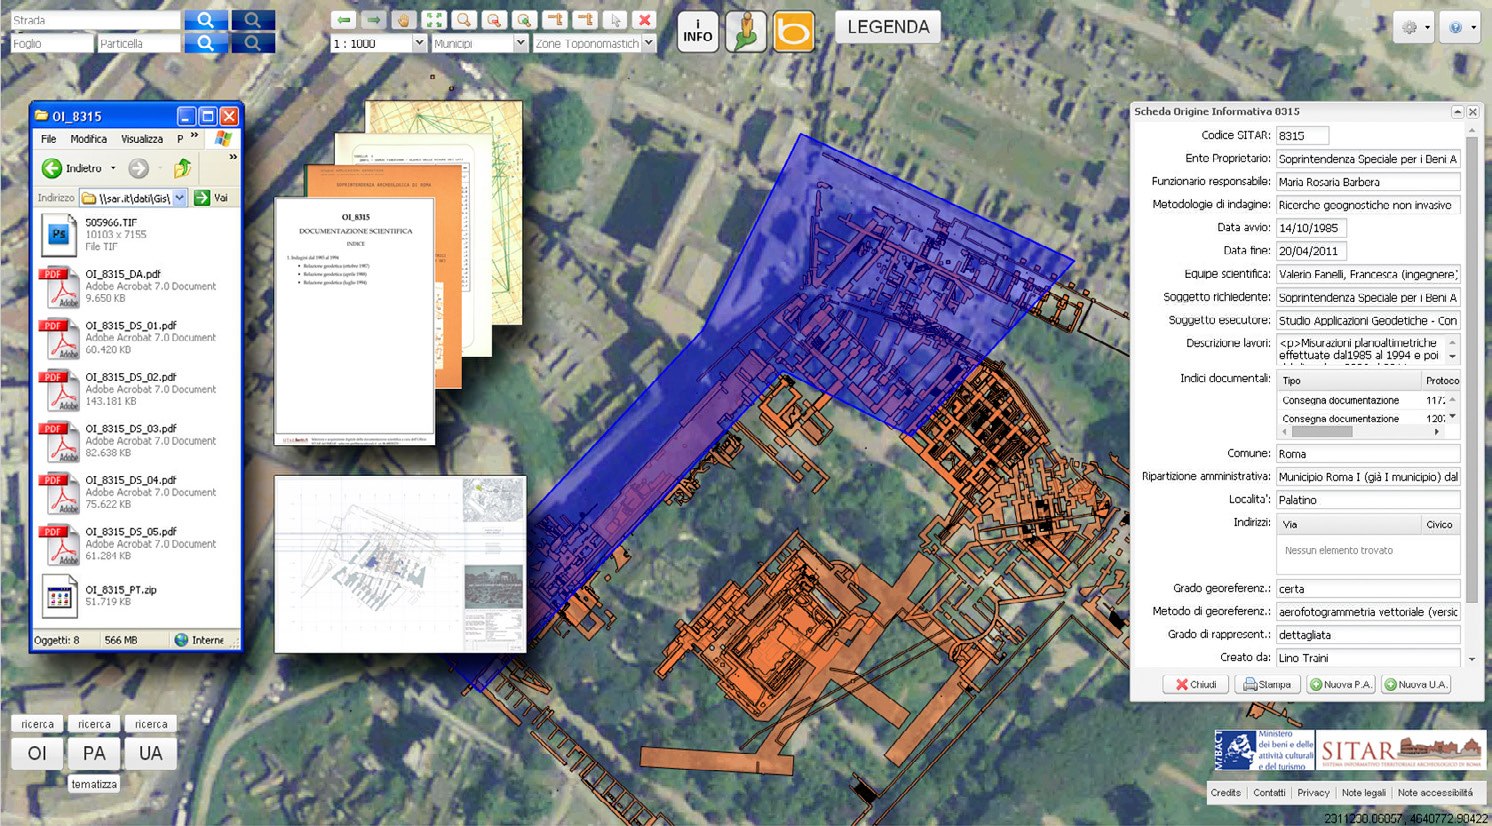This screenshot has width=1492, height=826.
Task: Open the help question mark dropdown
Action: pyautogui.click(x=1459, y=28)
